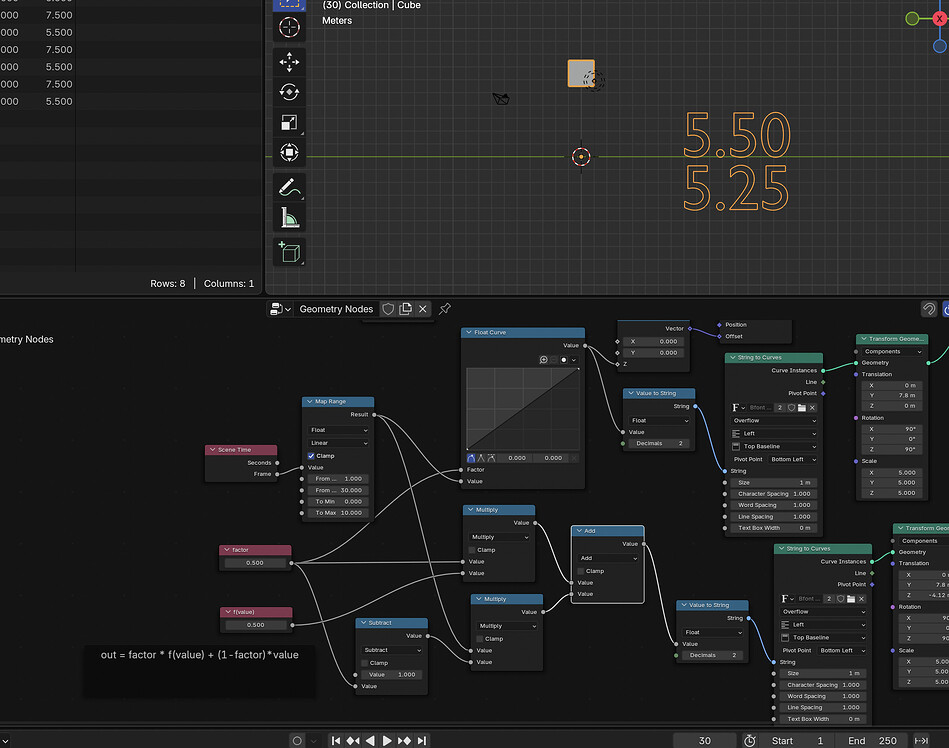The height and width of the screenshot is (748, 949).
Task: Click open font folder icon in upper String to Curves
Action: (x=802, y=408)
